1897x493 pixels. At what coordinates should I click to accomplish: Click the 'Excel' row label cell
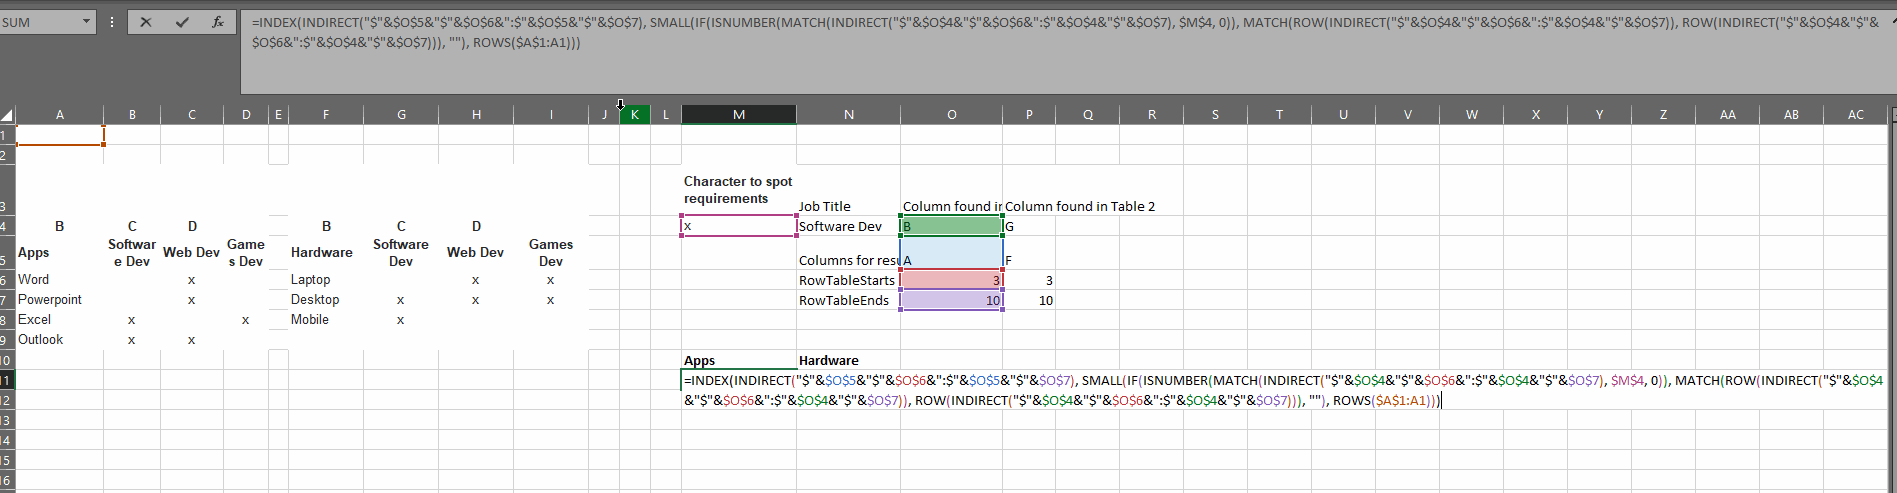[60, 320]
